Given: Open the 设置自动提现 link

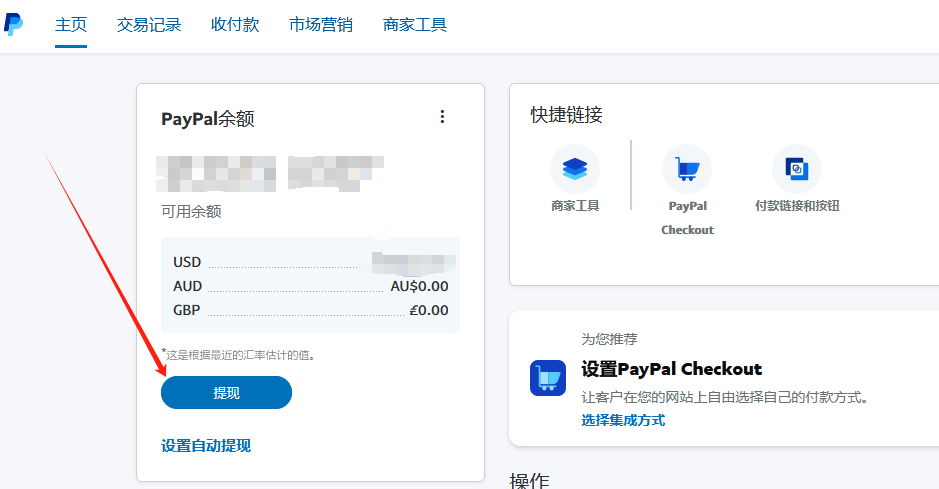Looking at the screenshot, I should (x=206, y=446).
